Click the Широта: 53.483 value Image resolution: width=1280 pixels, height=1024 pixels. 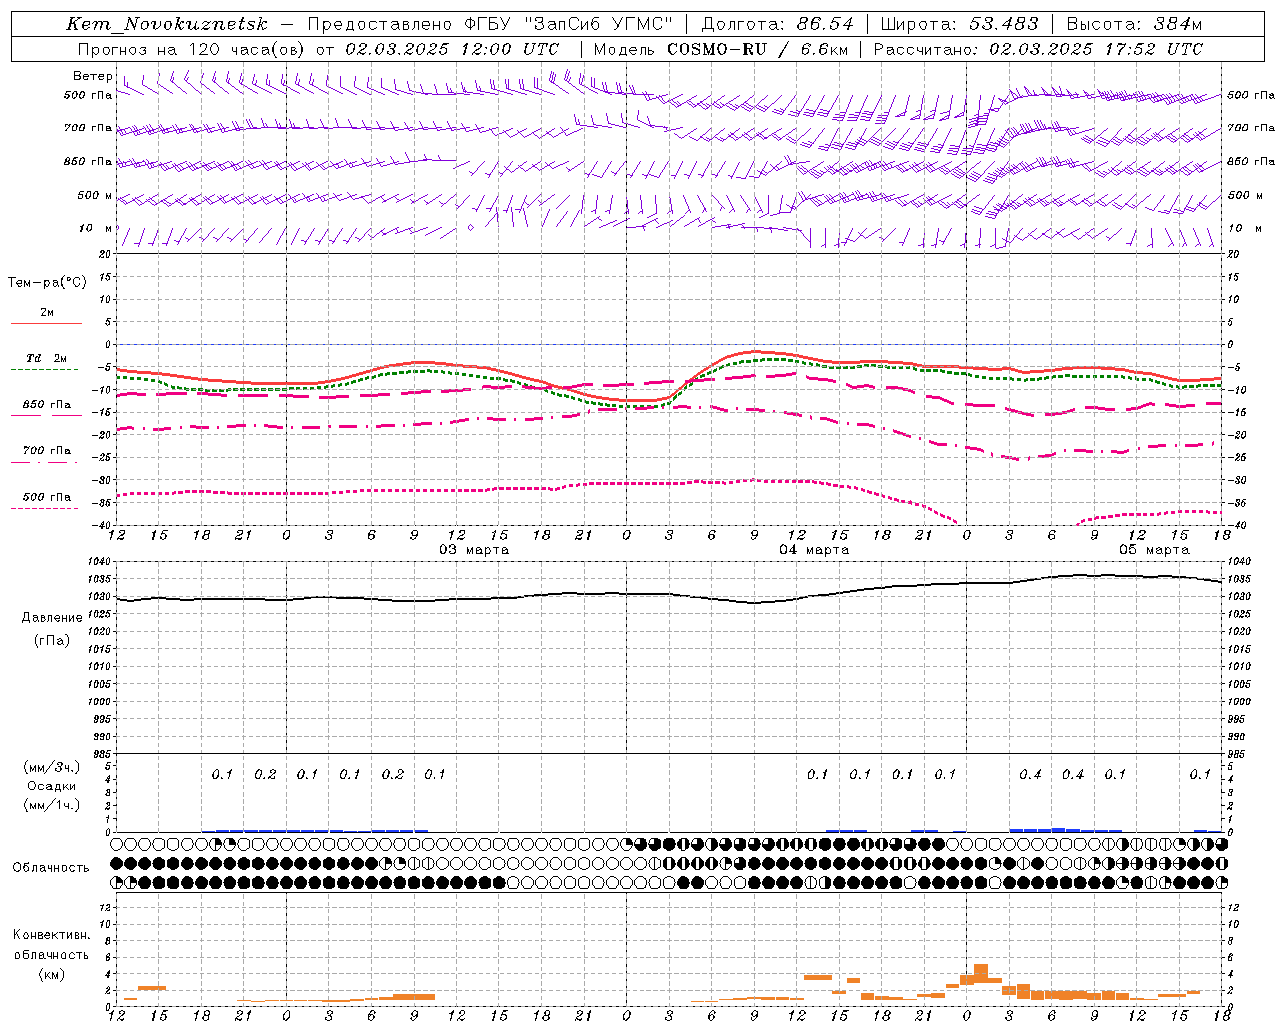coord(960,24)
